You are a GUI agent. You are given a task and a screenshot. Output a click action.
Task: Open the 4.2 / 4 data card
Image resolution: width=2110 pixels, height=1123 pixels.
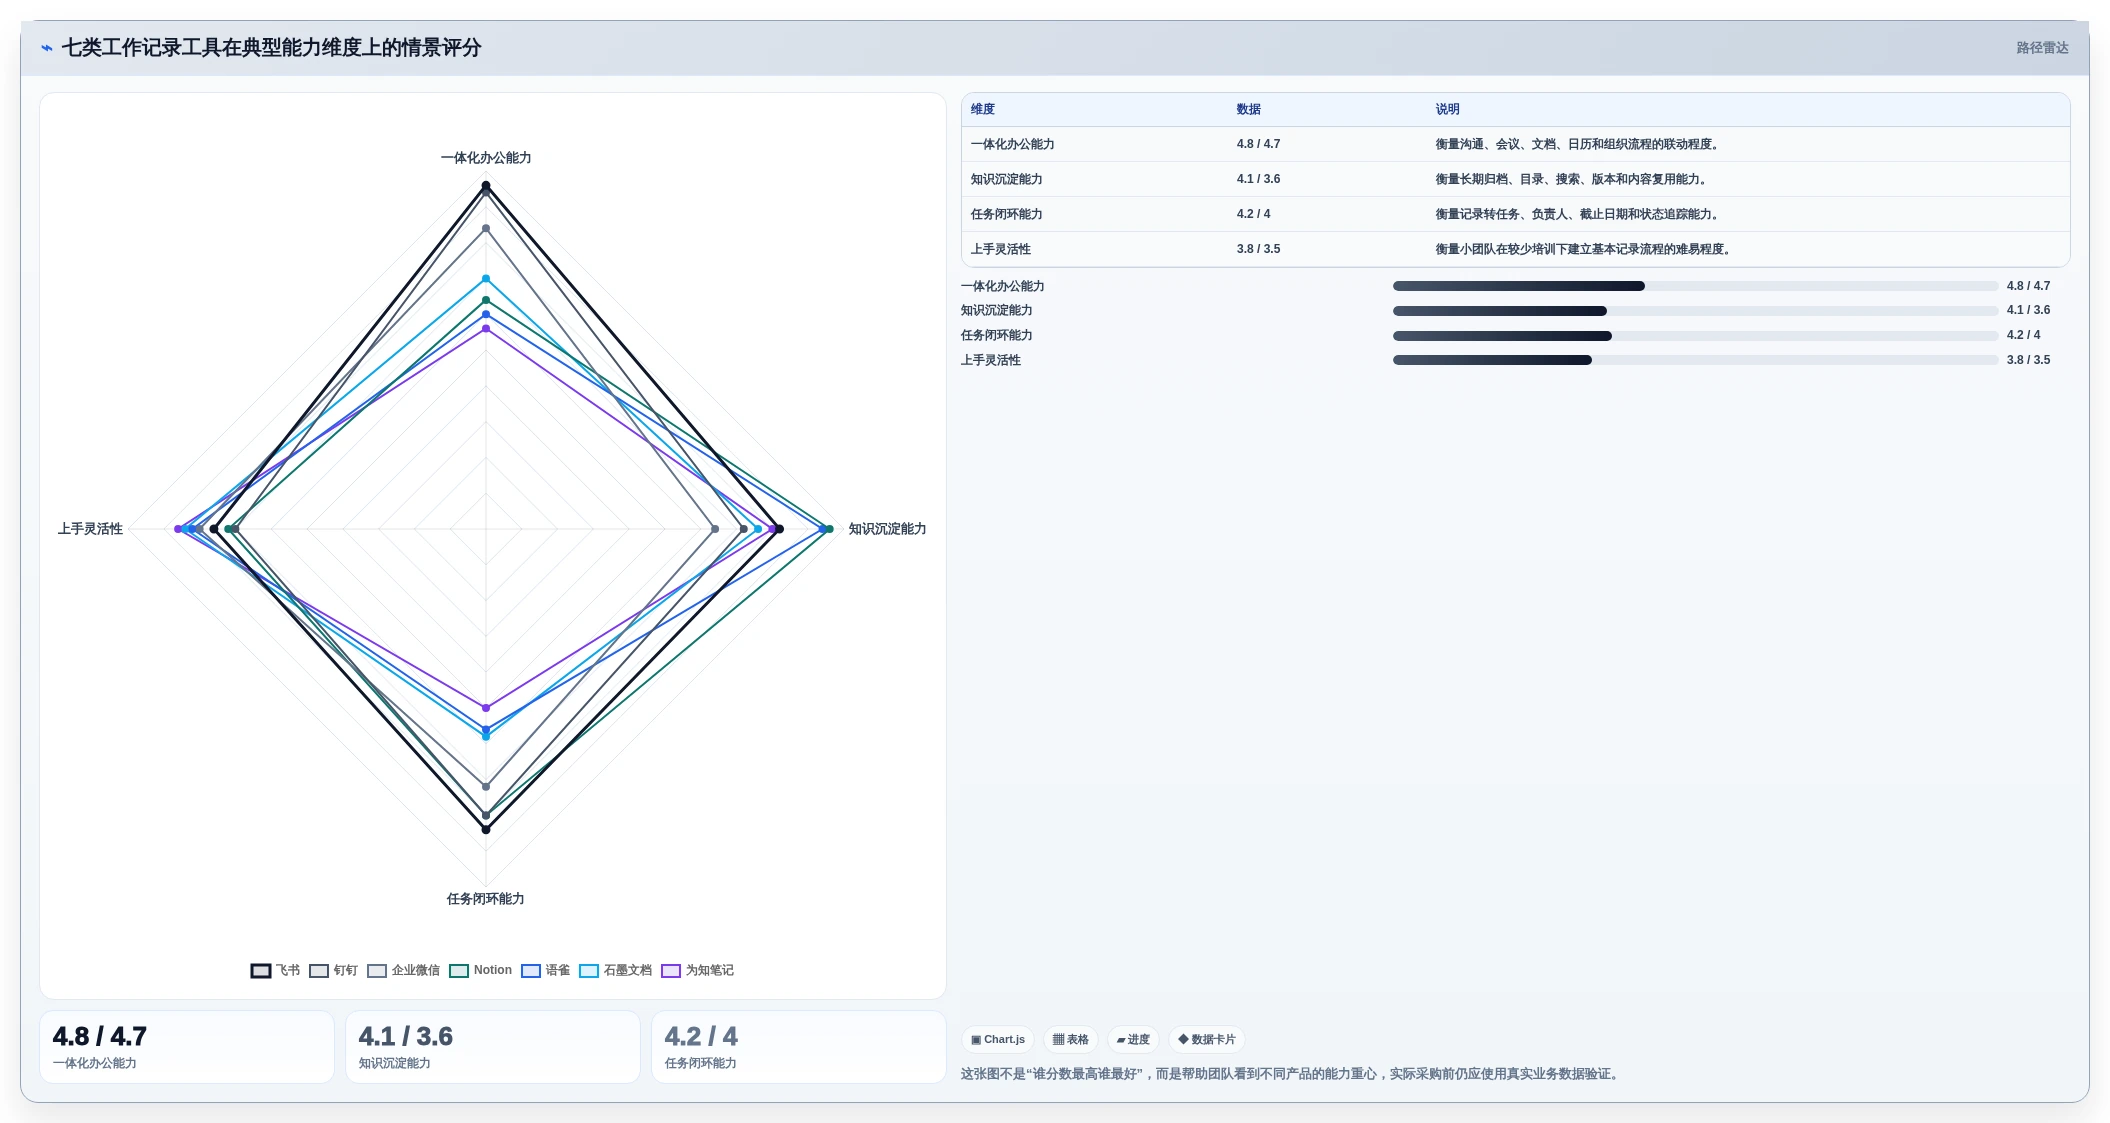tap(799, 1047)
